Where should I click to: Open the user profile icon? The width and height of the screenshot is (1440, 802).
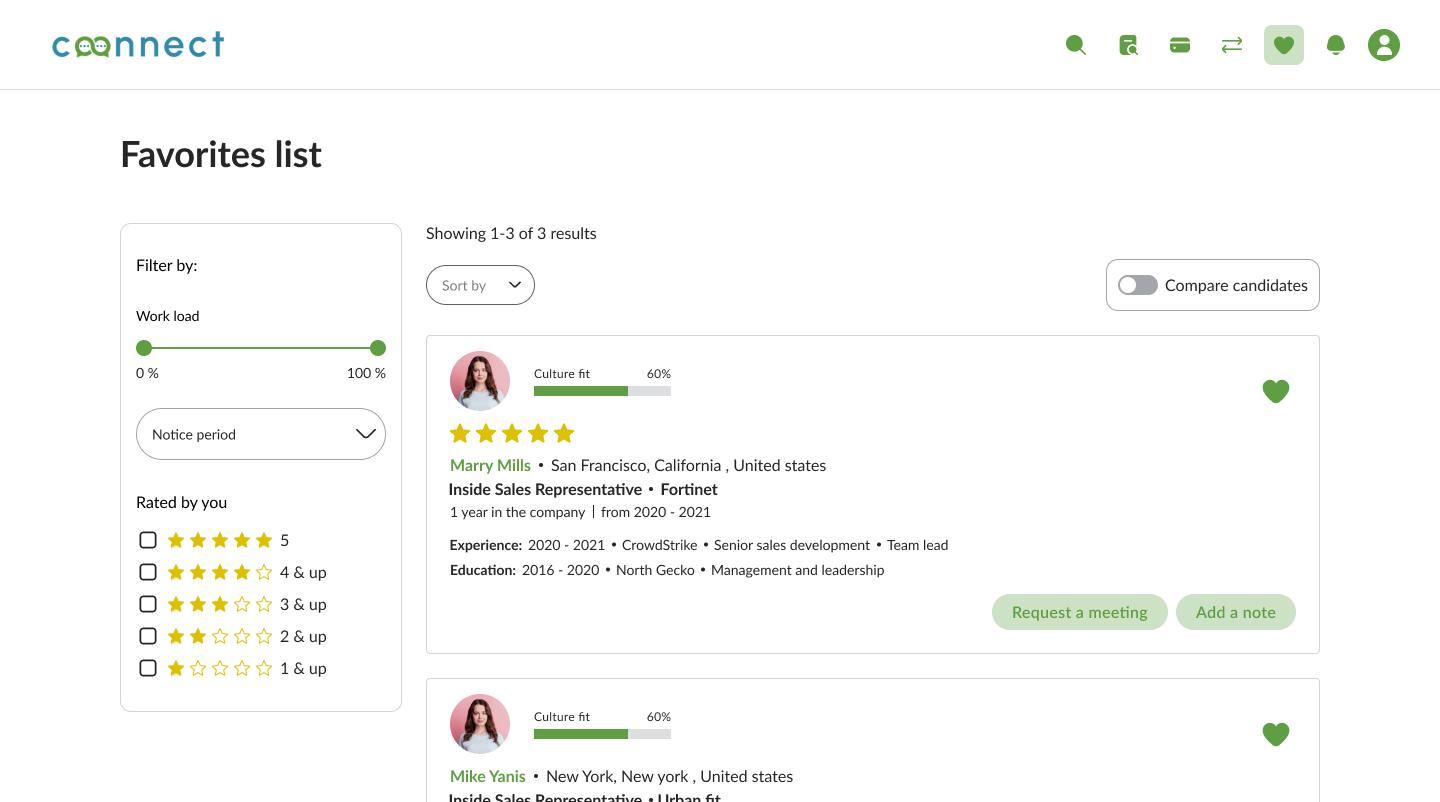(1384, 45)
